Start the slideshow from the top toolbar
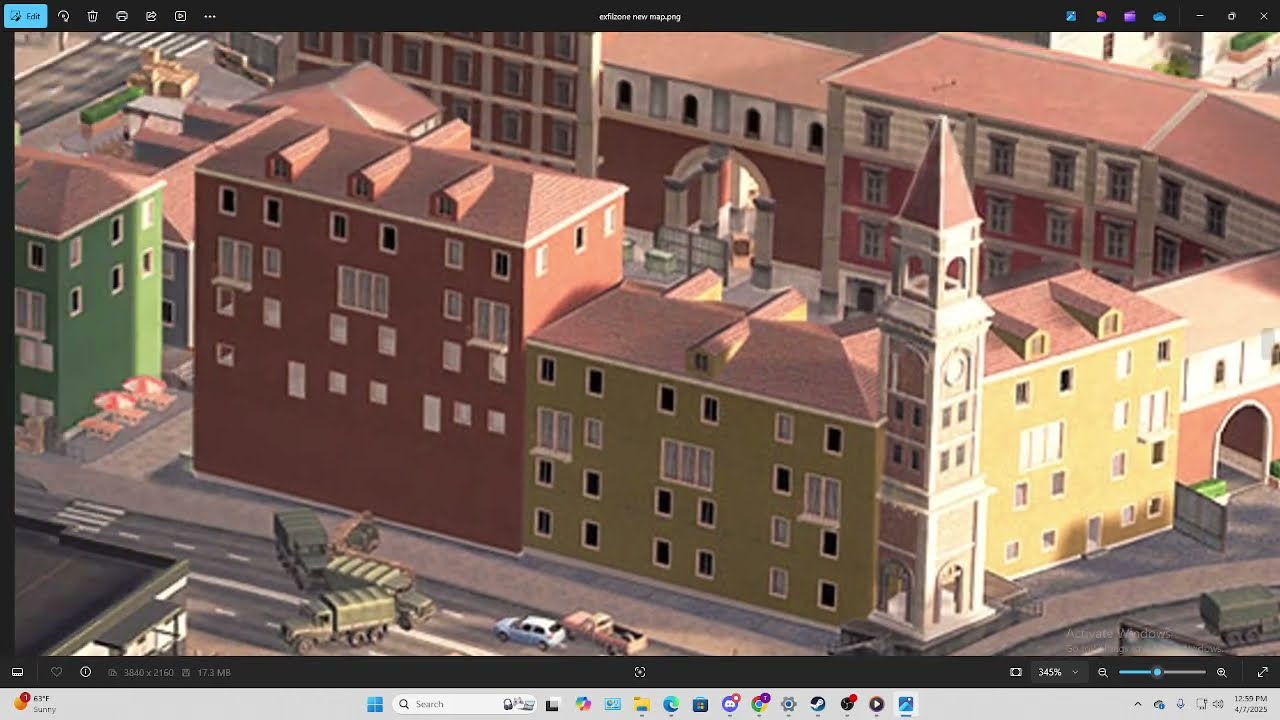Screen dimensions: 1280x720 click(x=180, y=16)
